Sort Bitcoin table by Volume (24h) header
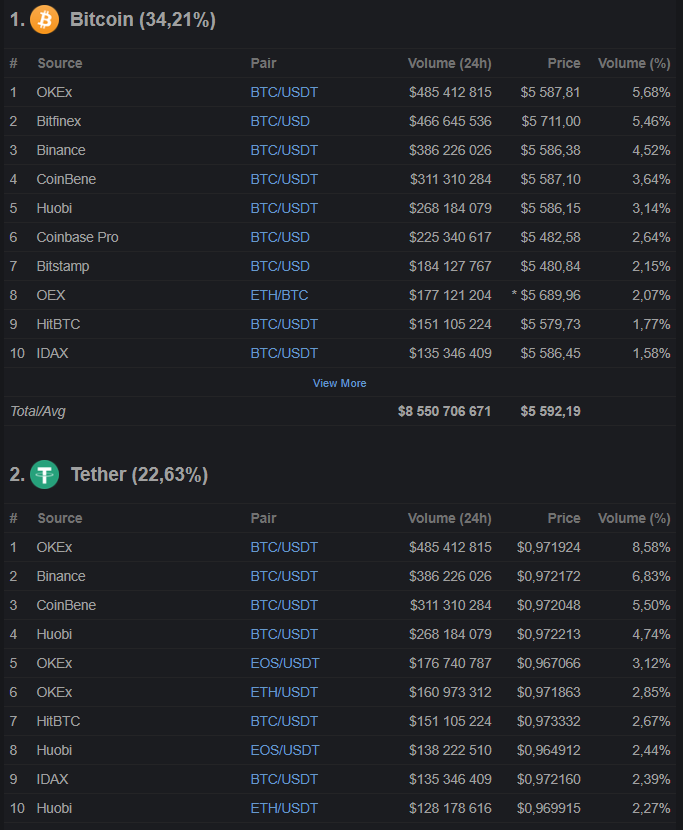 [449, 63]
